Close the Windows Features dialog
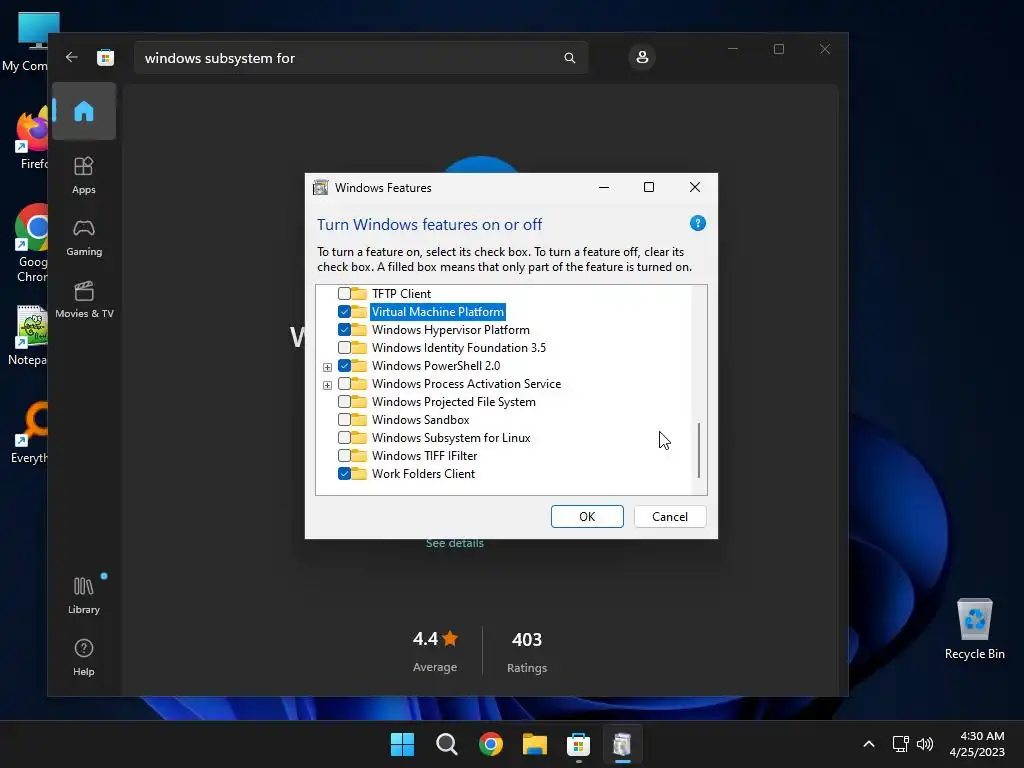The width and height of the screenshot is (1024, 768). point(695,187)
